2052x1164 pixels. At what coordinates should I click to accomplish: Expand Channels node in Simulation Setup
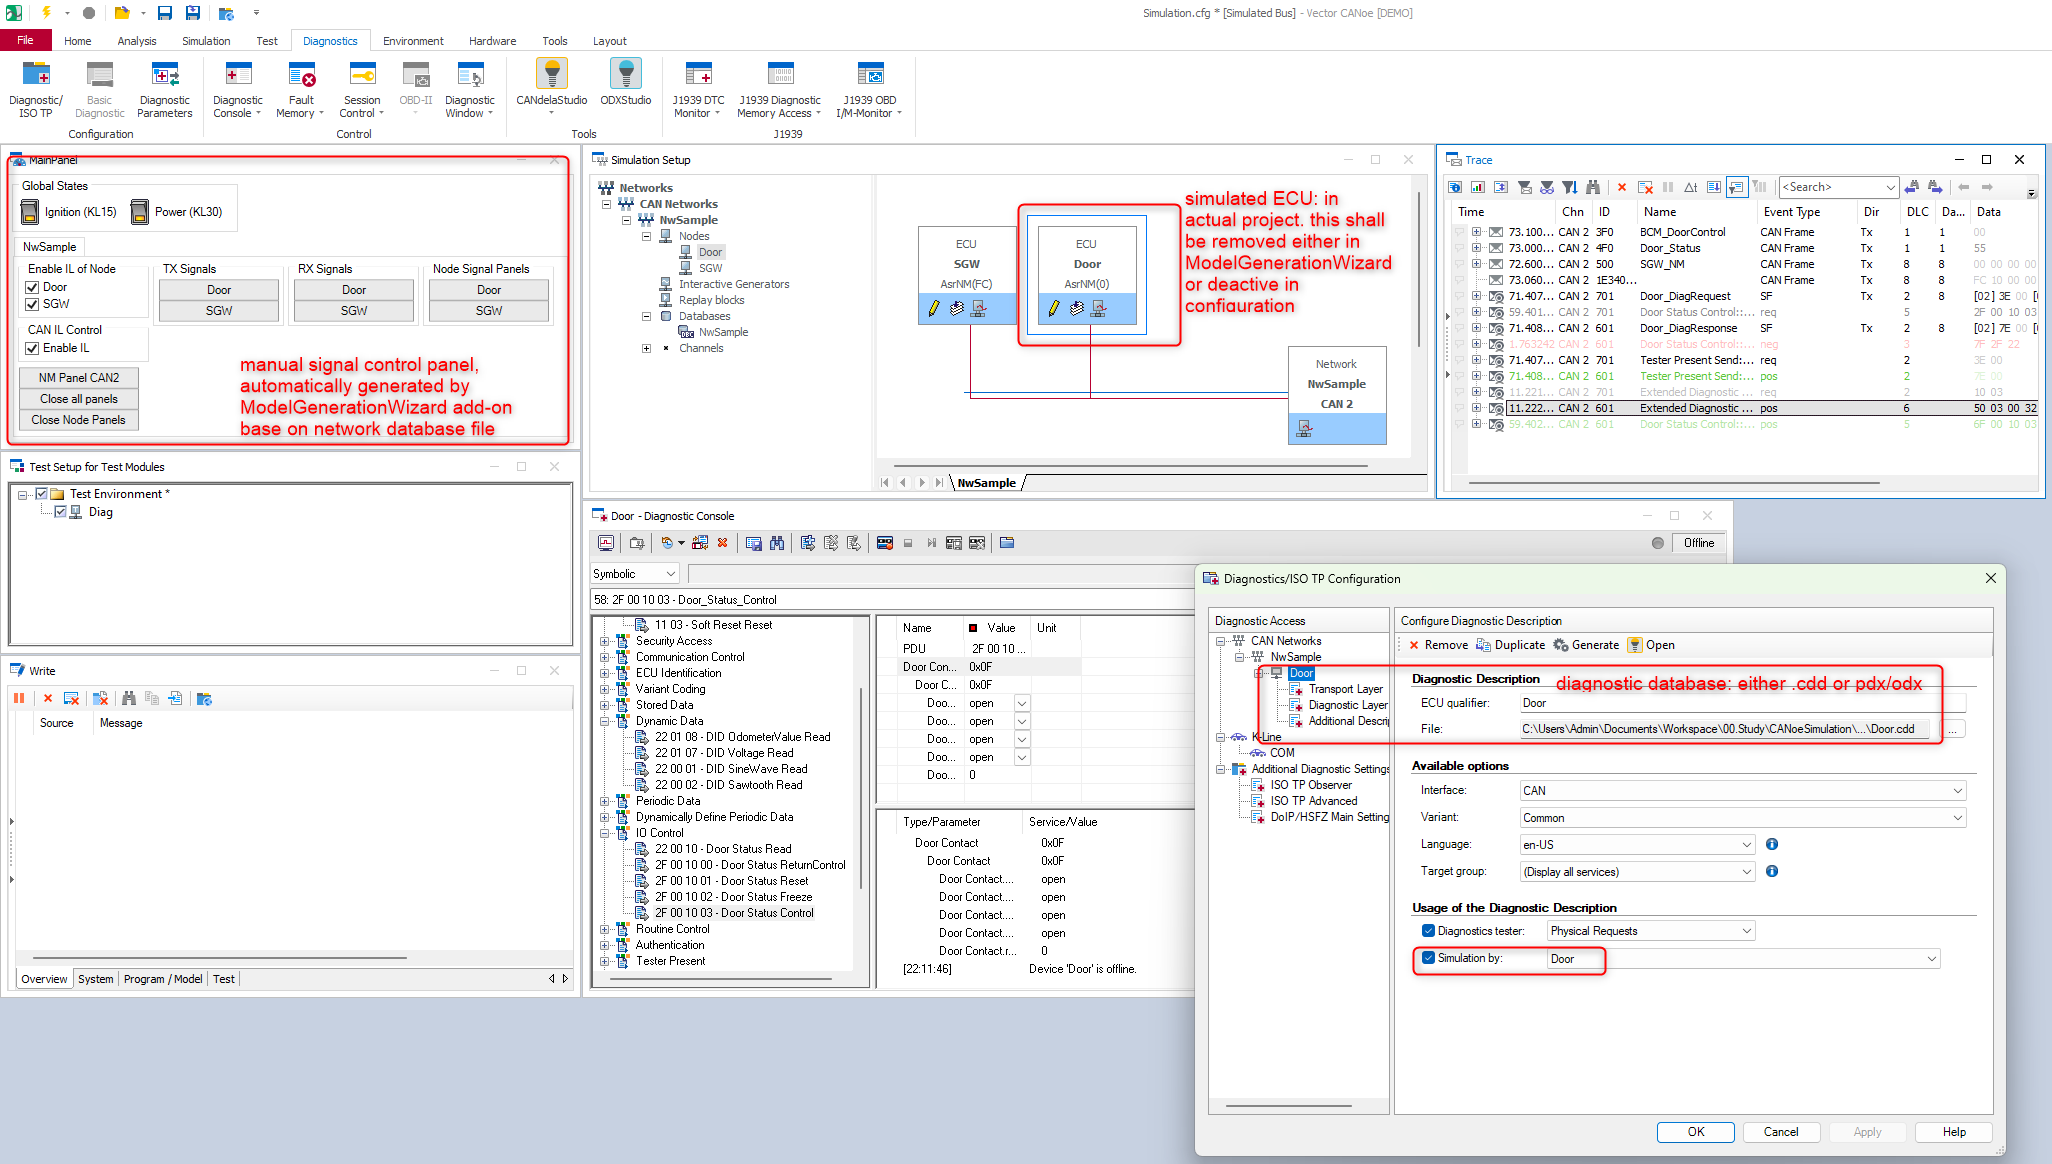646,349
